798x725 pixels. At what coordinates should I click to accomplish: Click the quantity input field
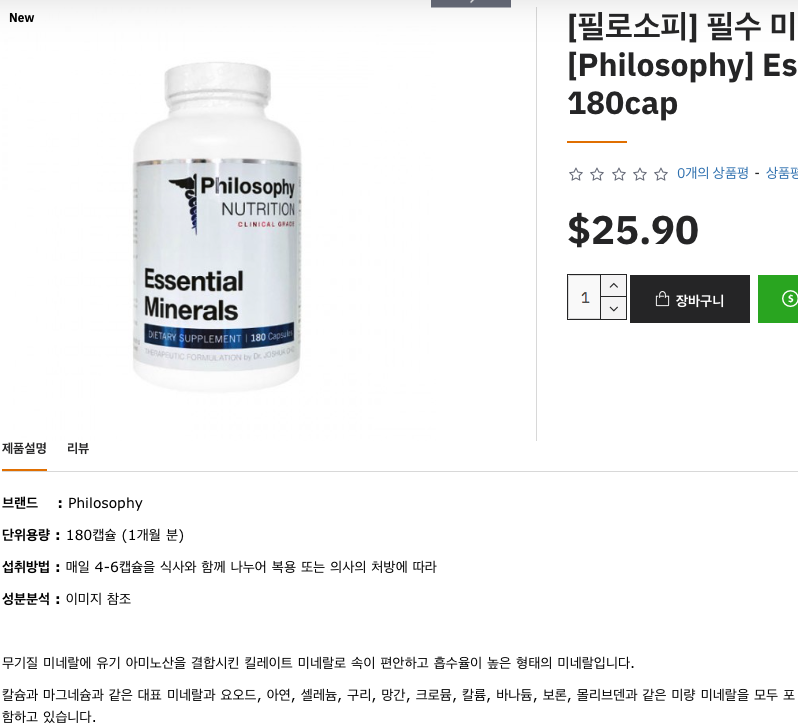[584, 297]
